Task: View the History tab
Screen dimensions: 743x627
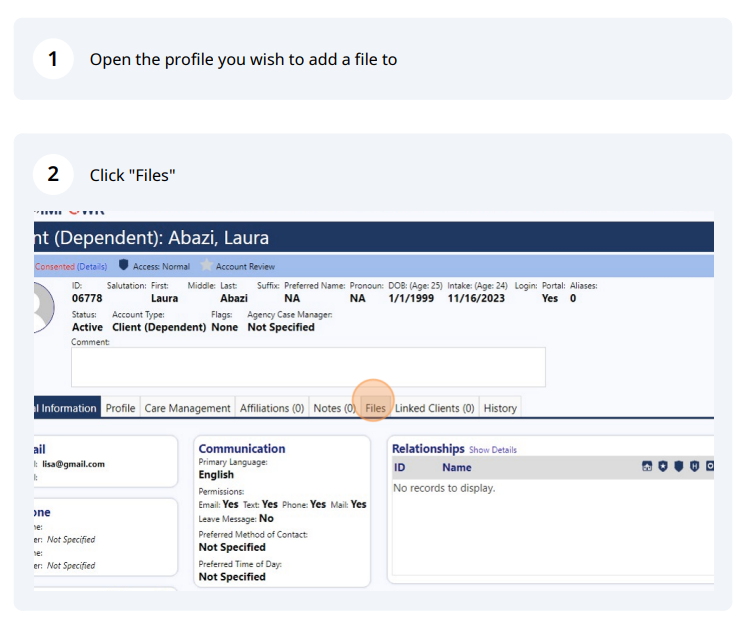Action: [500, 408]
